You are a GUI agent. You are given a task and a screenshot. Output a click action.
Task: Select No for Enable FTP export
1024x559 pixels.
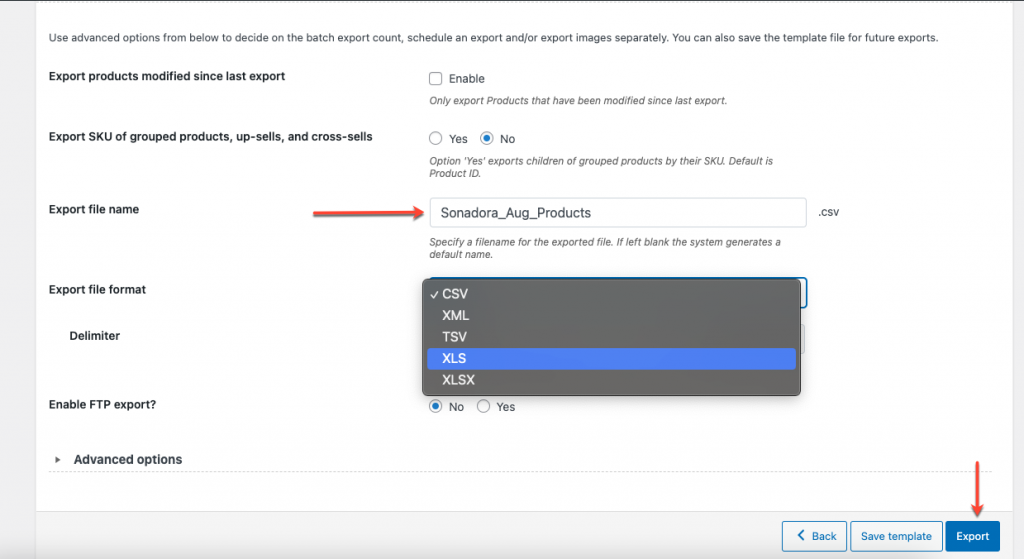click(436, 406)
